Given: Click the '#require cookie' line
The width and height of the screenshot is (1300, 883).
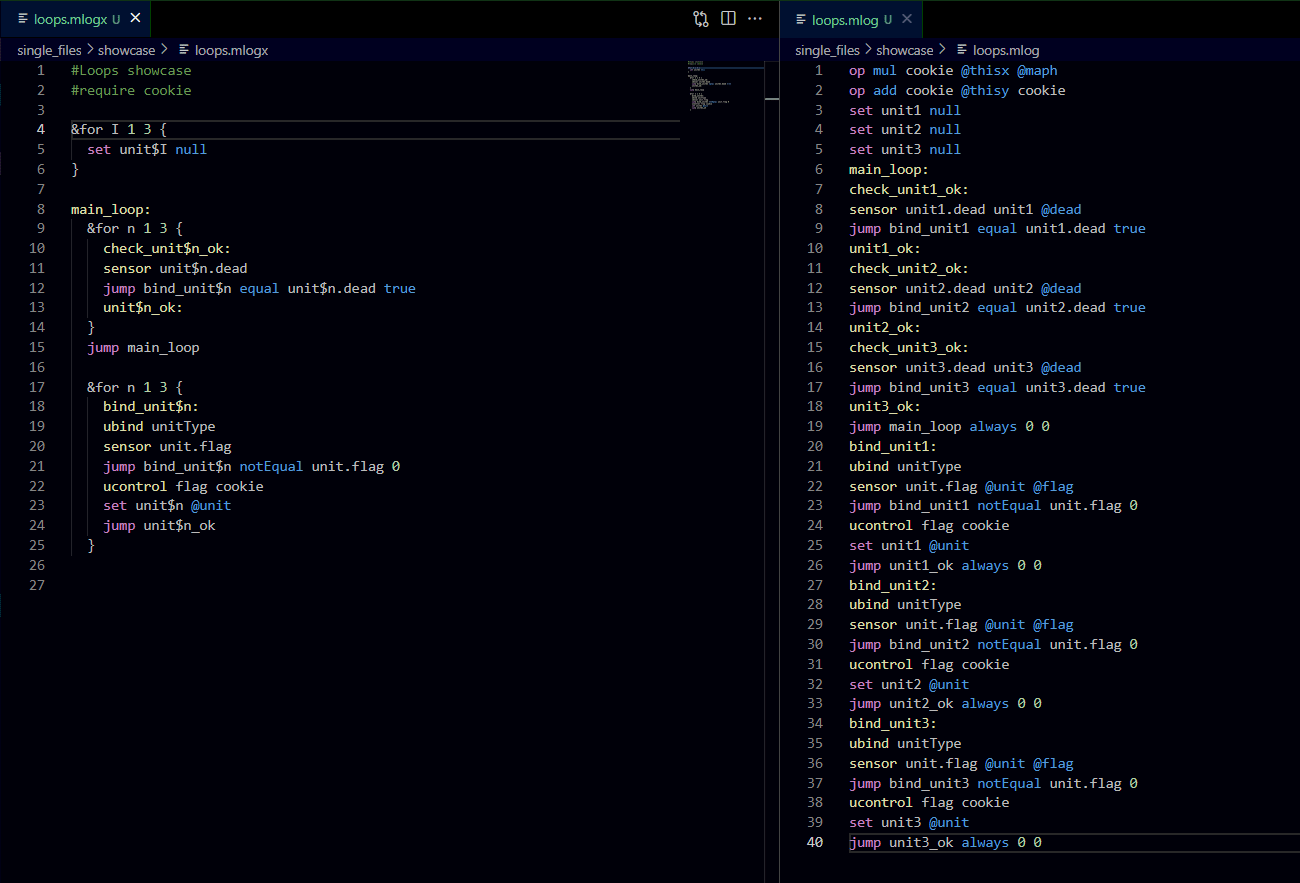Looking at the screenshot, I should click(x=131, y=90).
